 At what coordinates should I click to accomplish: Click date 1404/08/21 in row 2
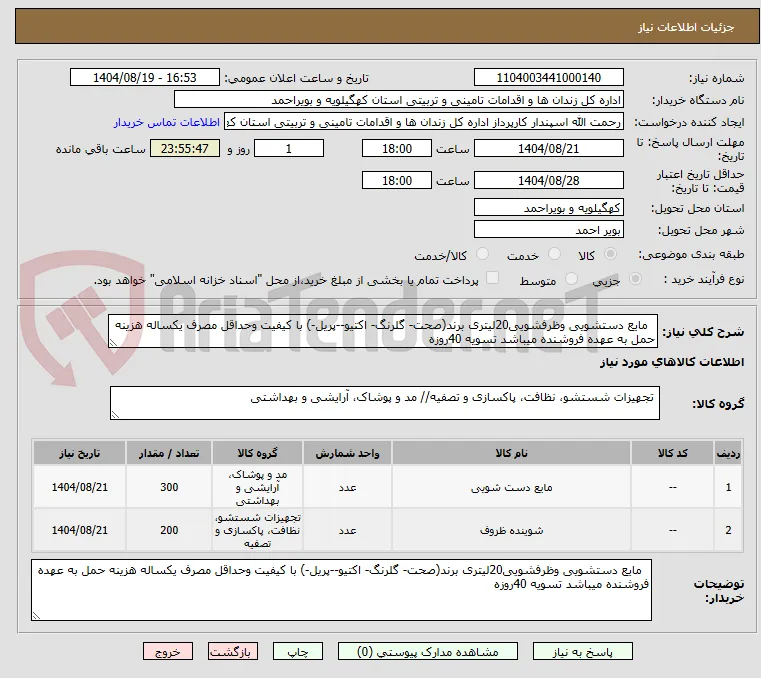pyautogui.click(x=79, y=530)
